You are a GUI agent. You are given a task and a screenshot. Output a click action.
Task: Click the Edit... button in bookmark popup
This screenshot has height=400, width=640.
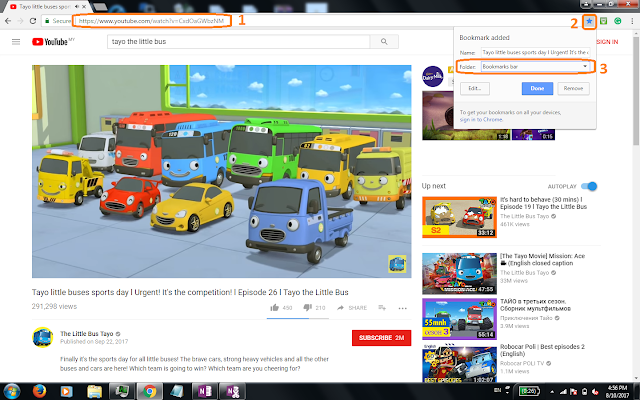pyautogui.click(x=475, y=88)
